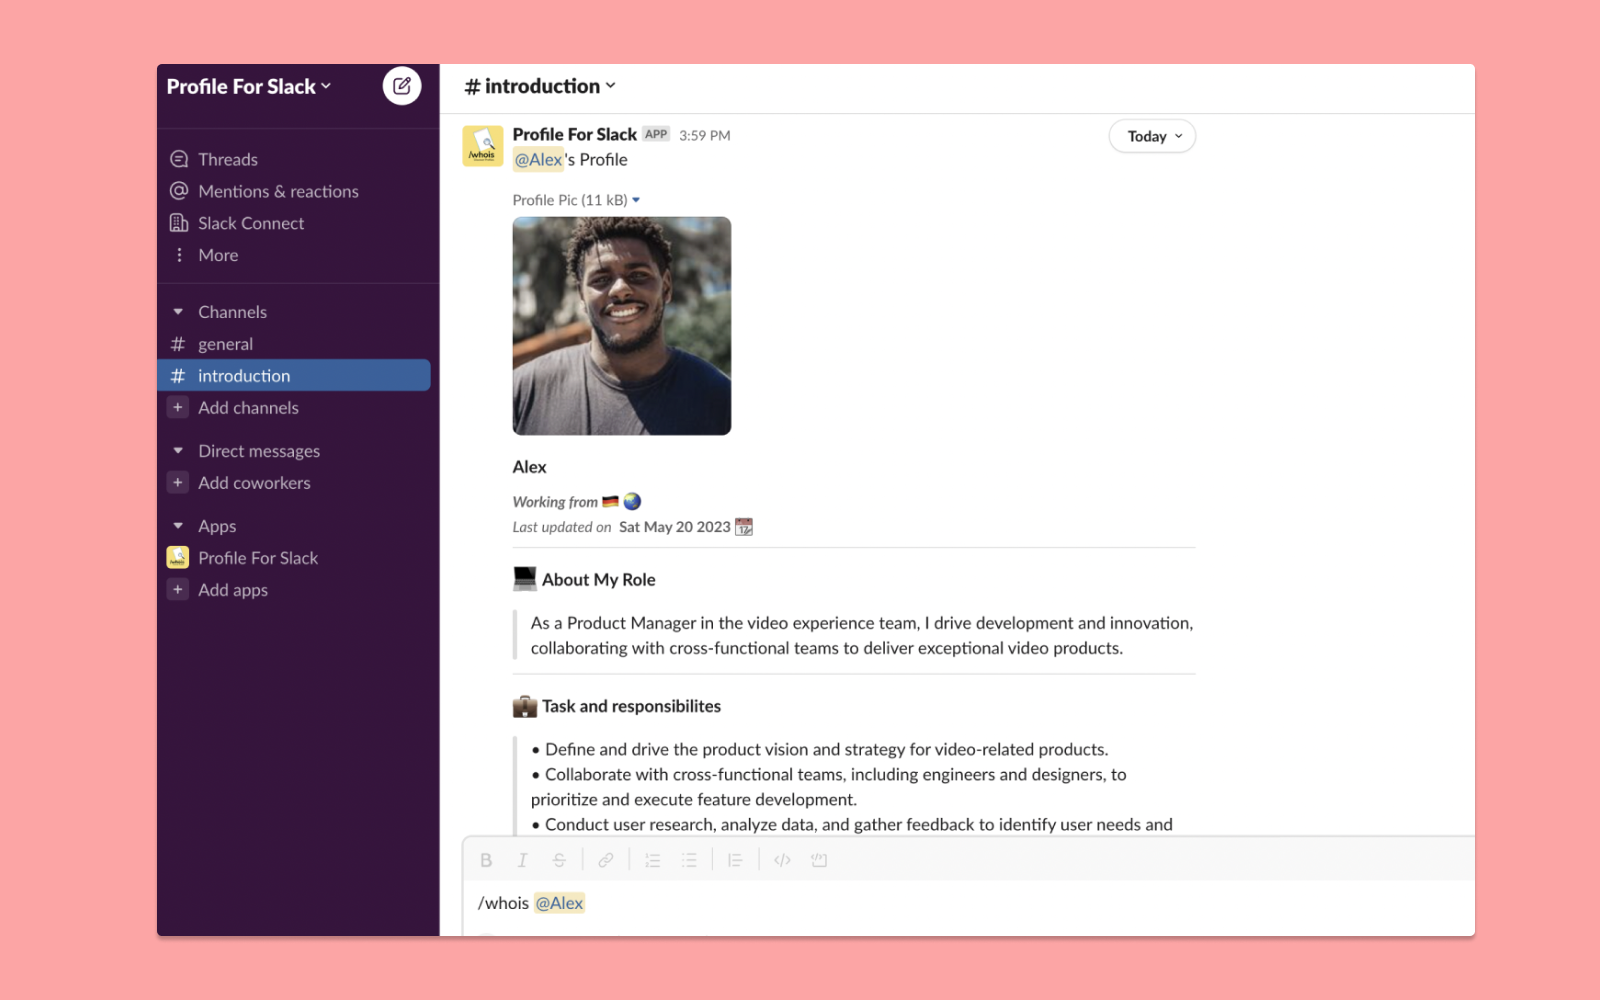Click the code block icon
Image resolution: width=1600 pixels, height=1000 pixels.
(819, 860)
